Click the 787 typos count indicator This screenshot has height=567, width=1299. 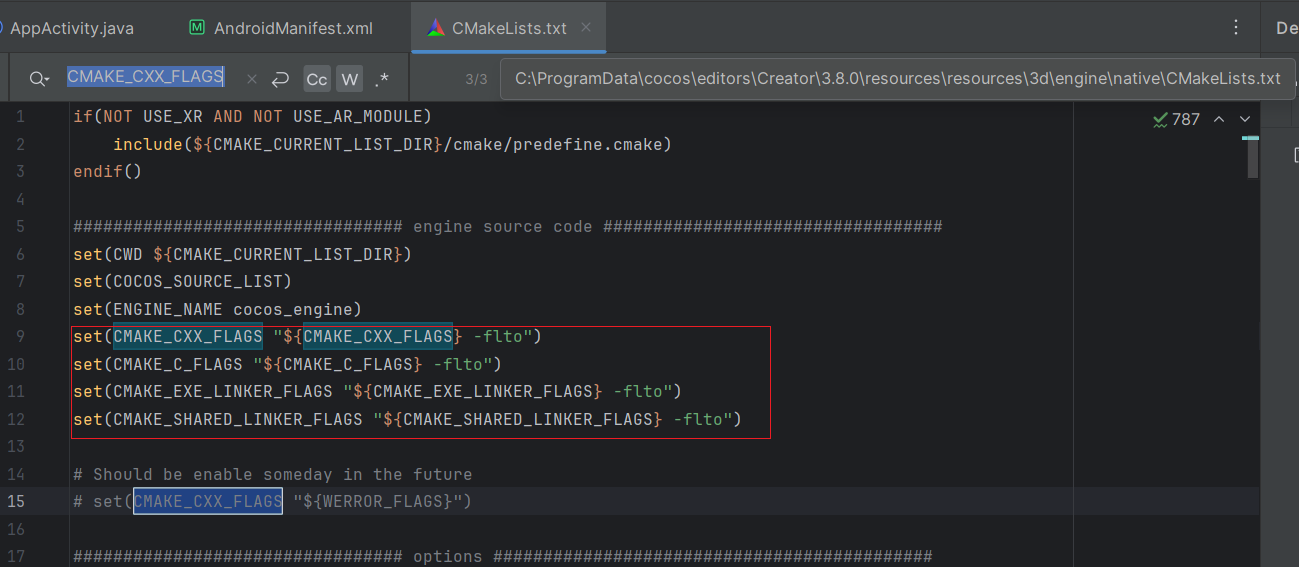[x=1185, y=120]
